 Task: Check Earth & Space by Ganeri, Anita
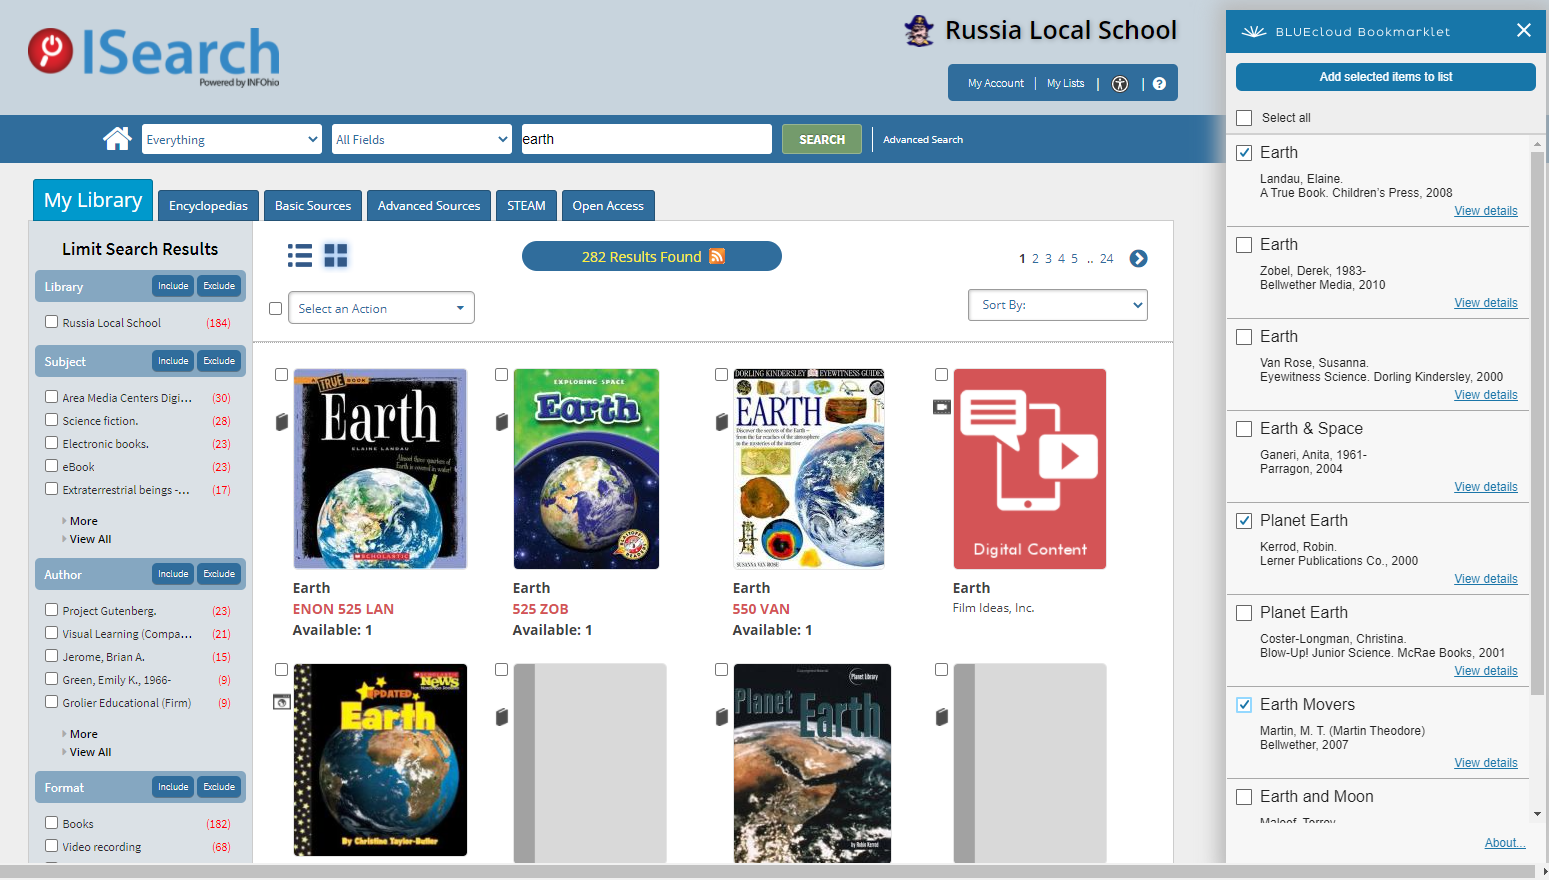(1244, 429)
